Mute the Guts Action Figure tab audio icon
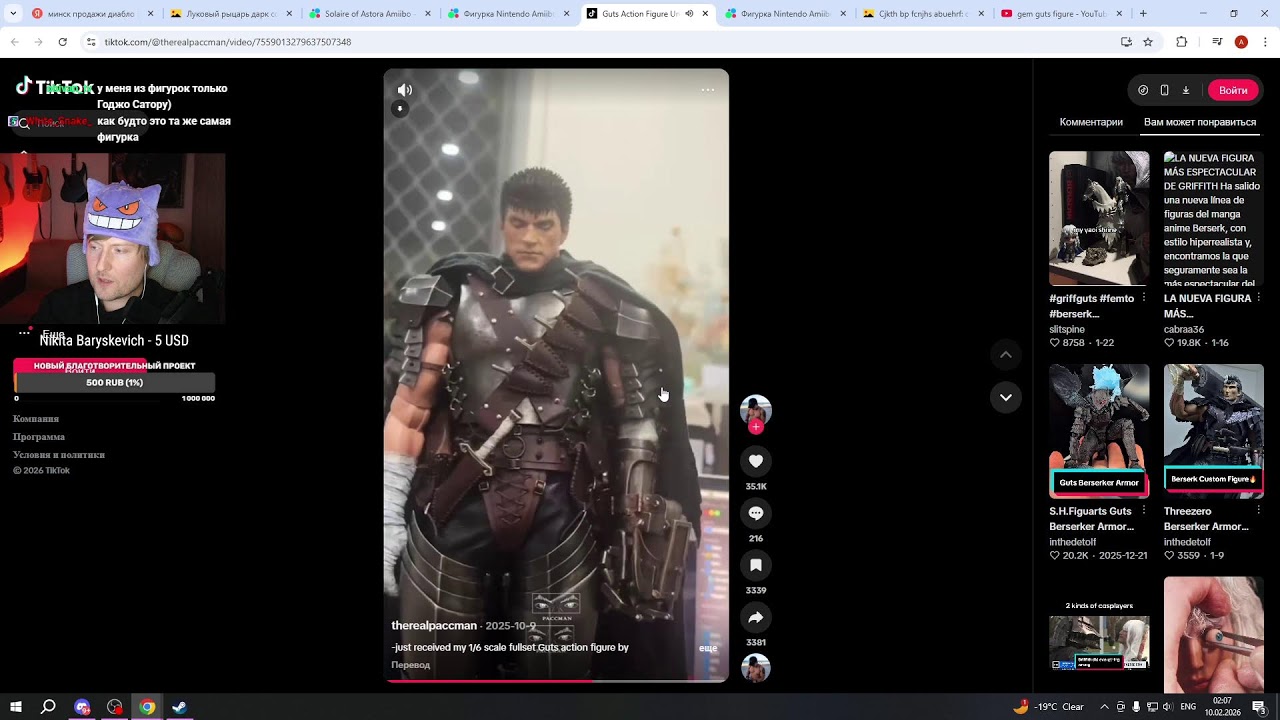1280x720 pixels. click(689, 14)
